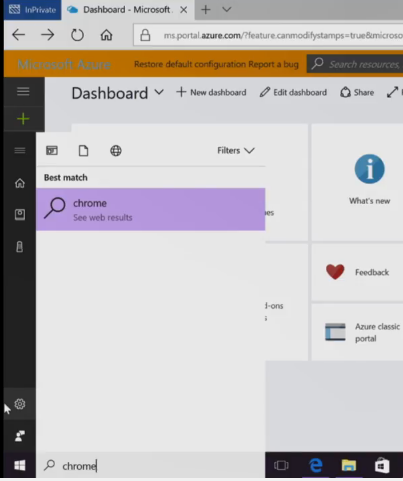Expand the Filters dropdown
Image resolution: width=403 pixels, height=481 pixels.
coord(236,151)
